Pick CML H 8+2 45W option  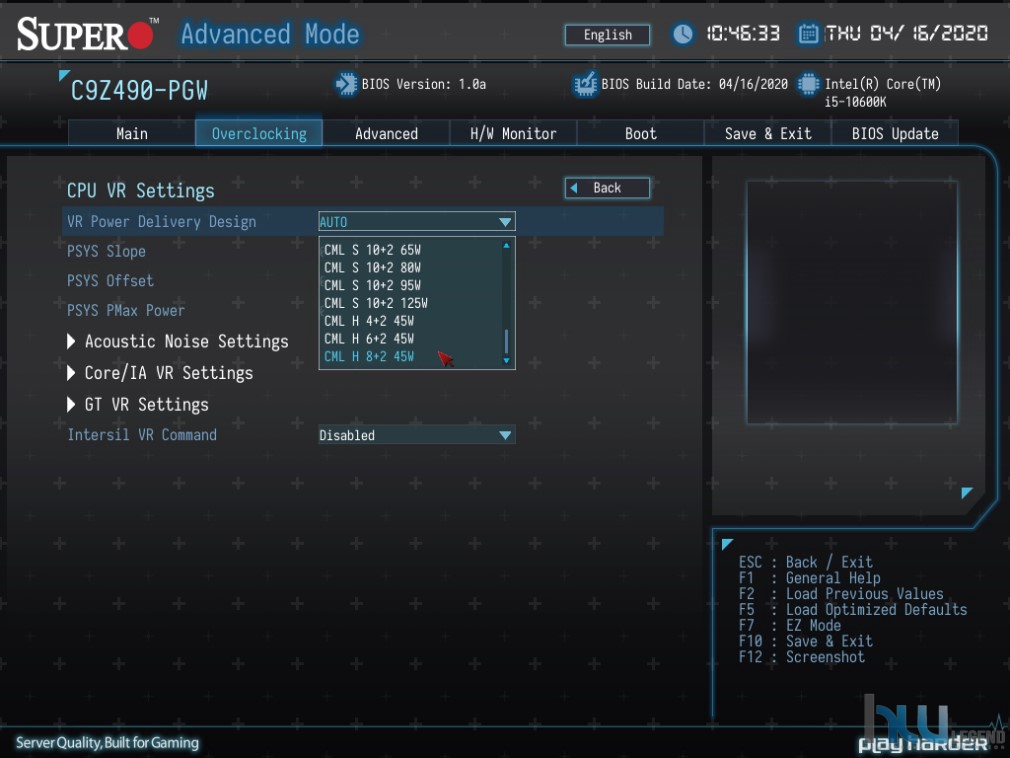click(369, 357)
